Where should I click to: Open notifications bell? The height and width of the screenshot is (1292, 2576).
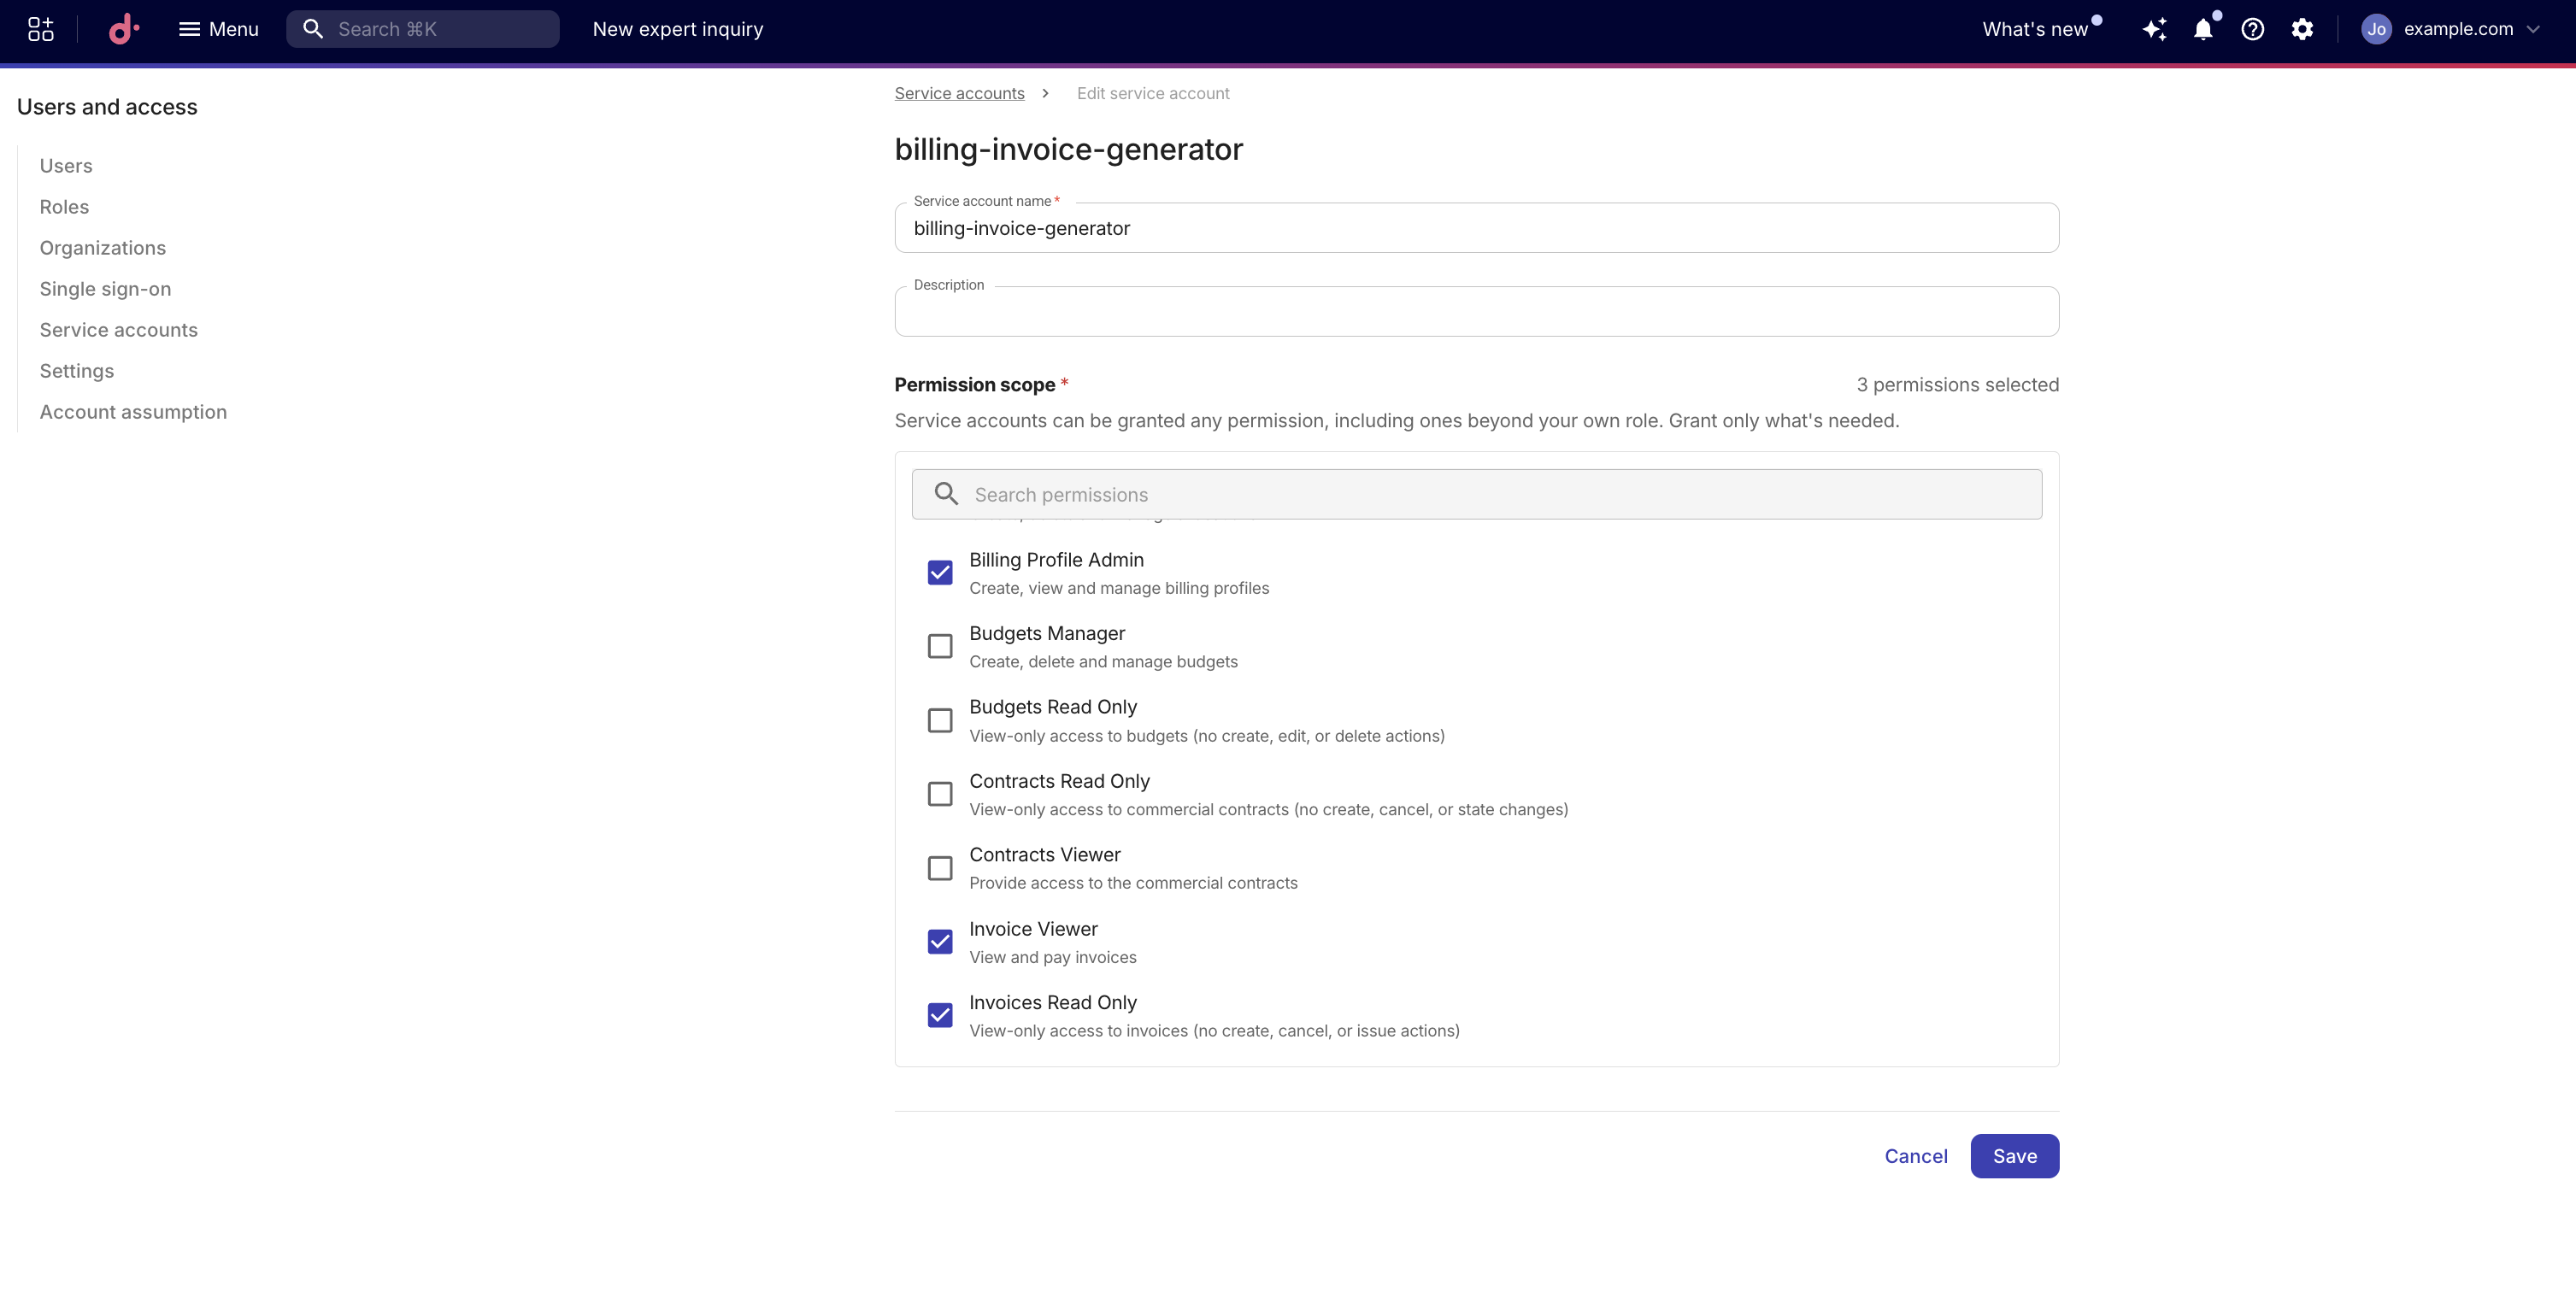(x=2203, y=29)
